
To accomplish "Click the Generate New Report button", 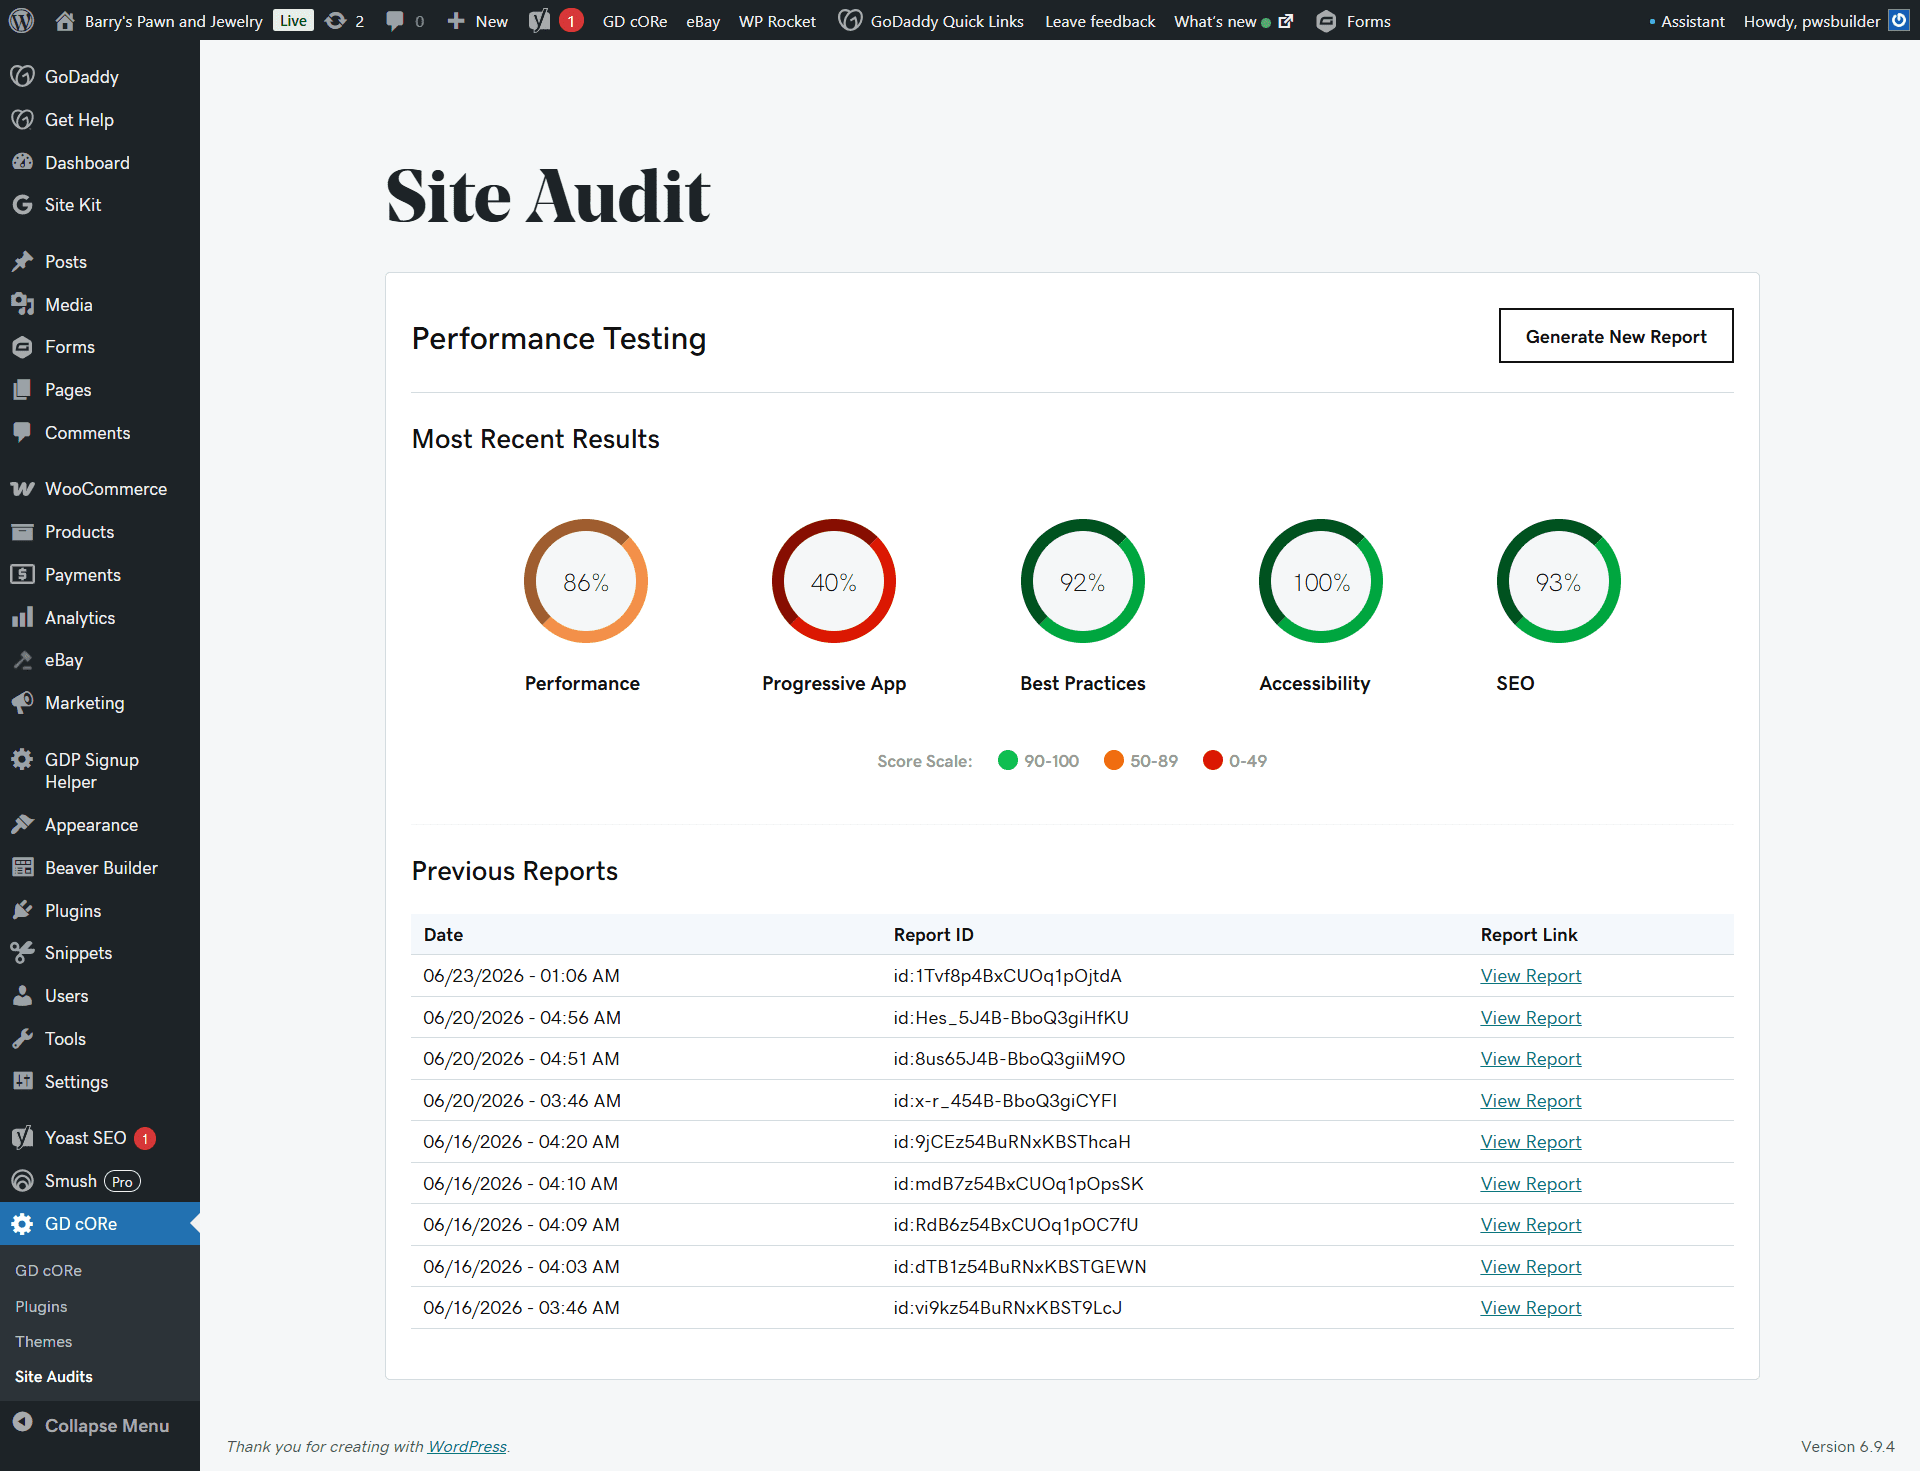I will tap(1616, 336).
